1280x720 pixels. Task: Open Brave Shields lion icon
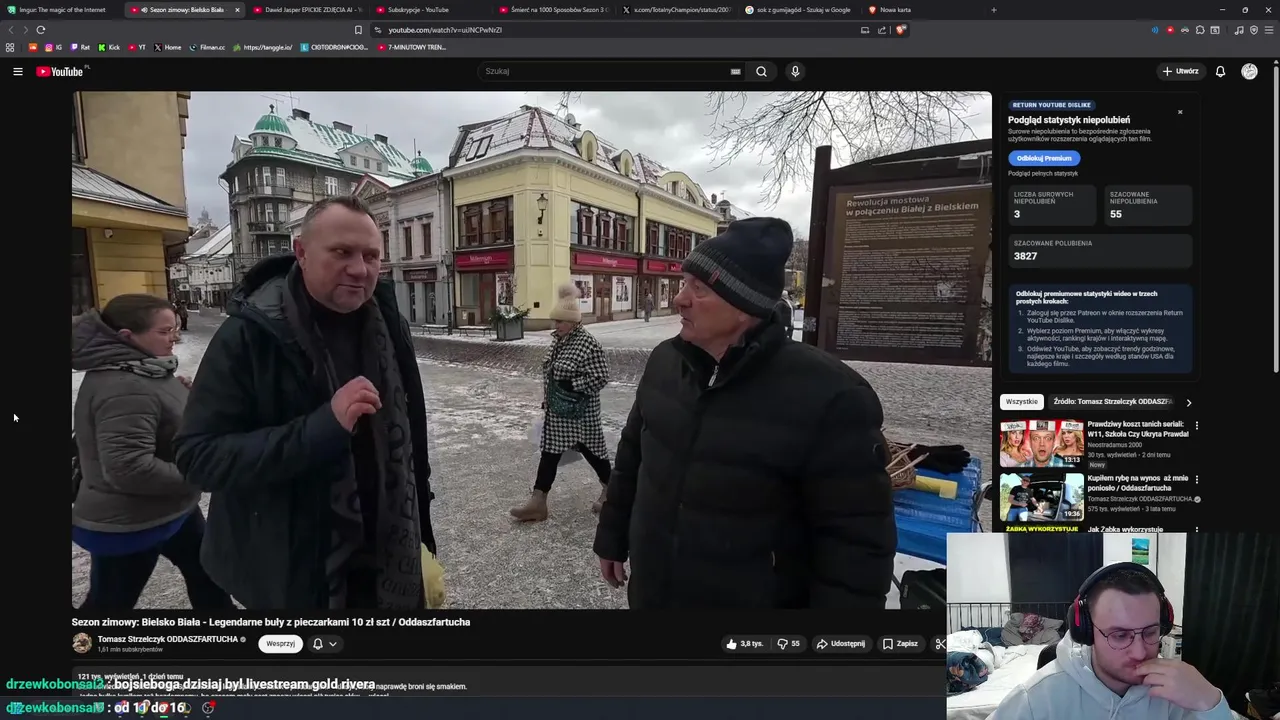pos(900,30)
